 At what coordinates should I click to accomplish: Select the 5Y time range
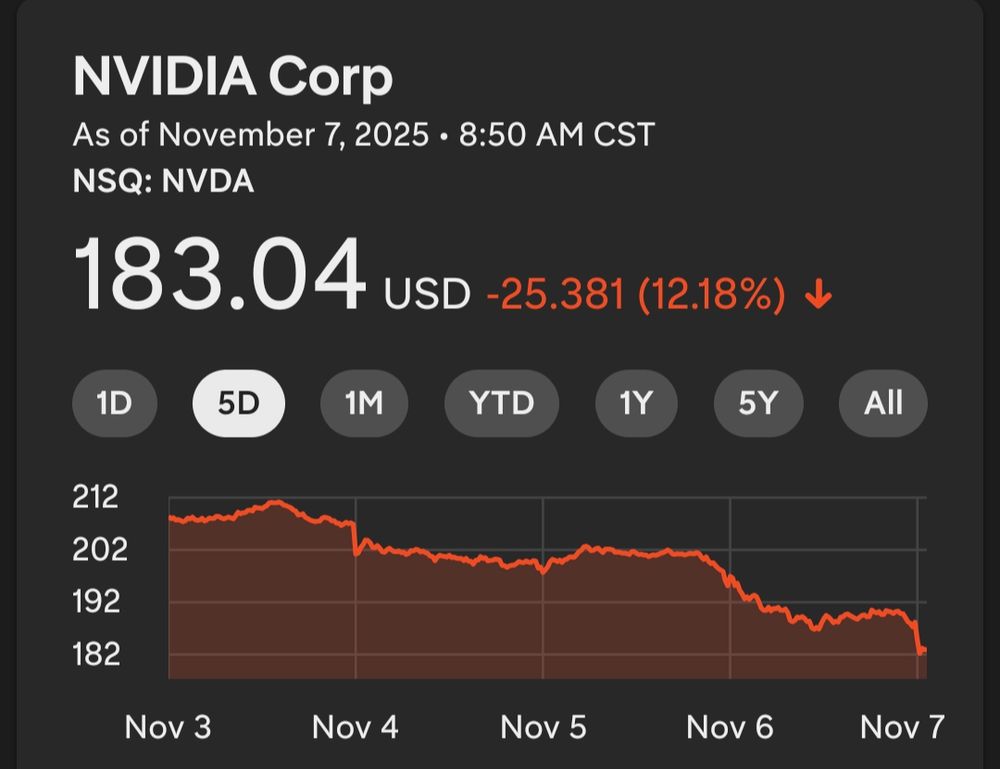pyautogui.click(x=757, y=403)
